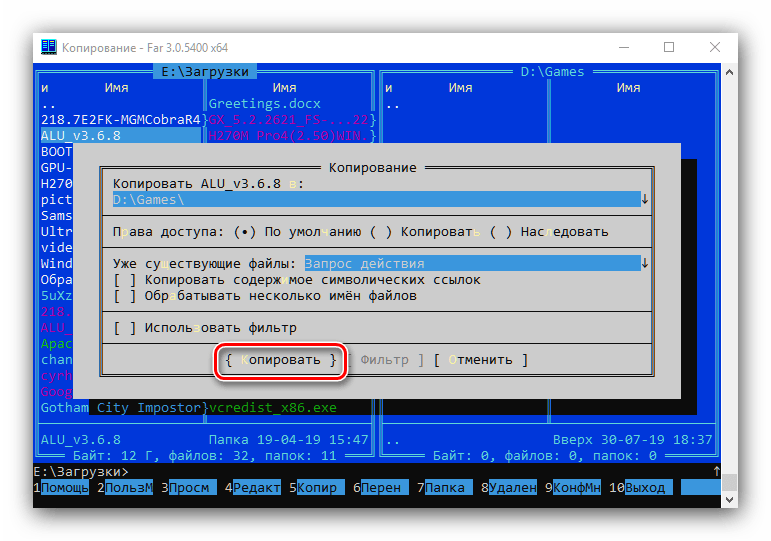Click 1 Помощь in the key bar
Image resolution: width=771 pixels, height=541 pixels.
[61, 487]
